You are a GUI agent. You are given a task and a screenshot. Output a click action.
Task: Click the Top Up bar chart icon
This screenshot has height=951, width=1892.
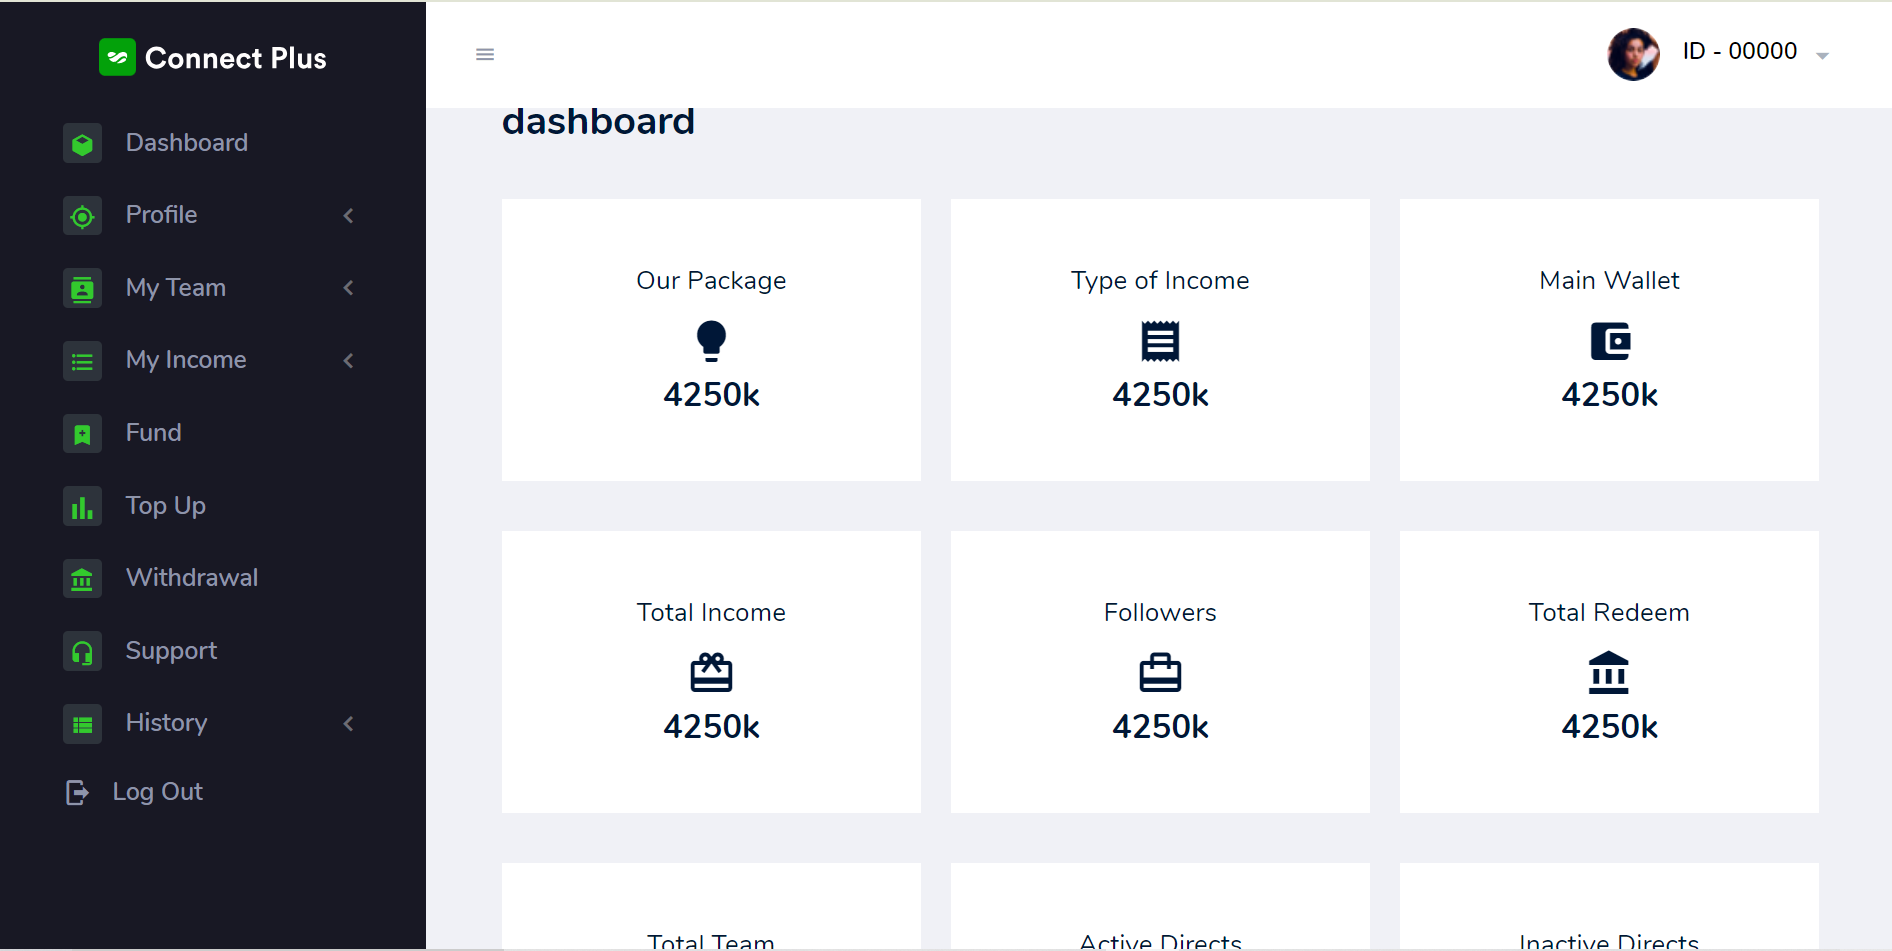(82, 507)
